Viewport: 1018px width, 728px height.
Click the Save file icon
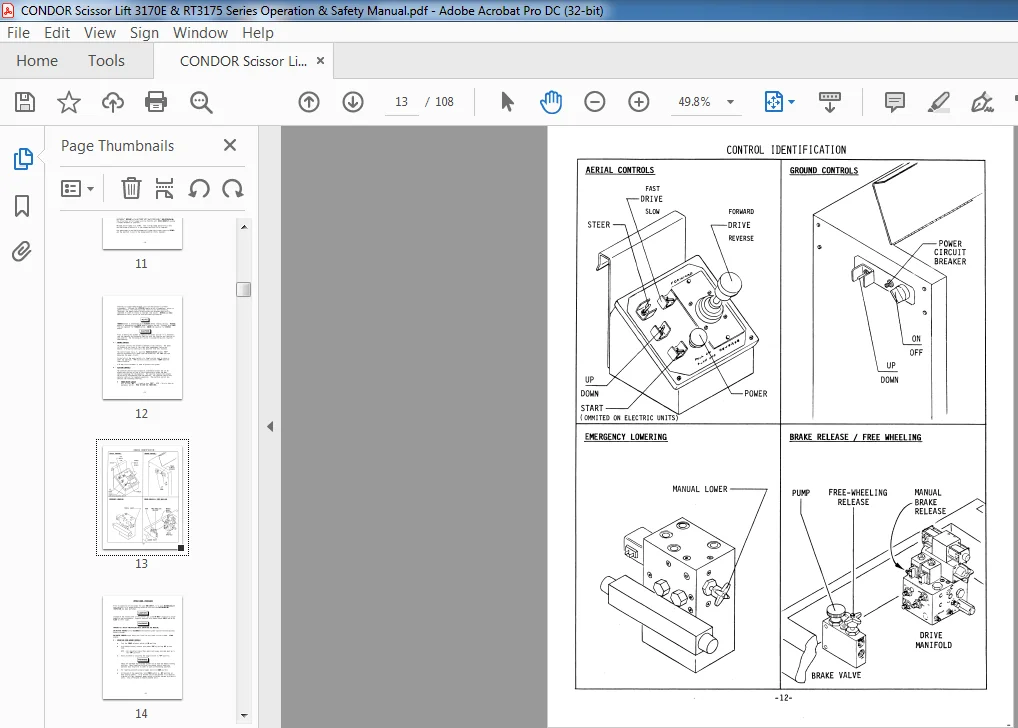25,102
